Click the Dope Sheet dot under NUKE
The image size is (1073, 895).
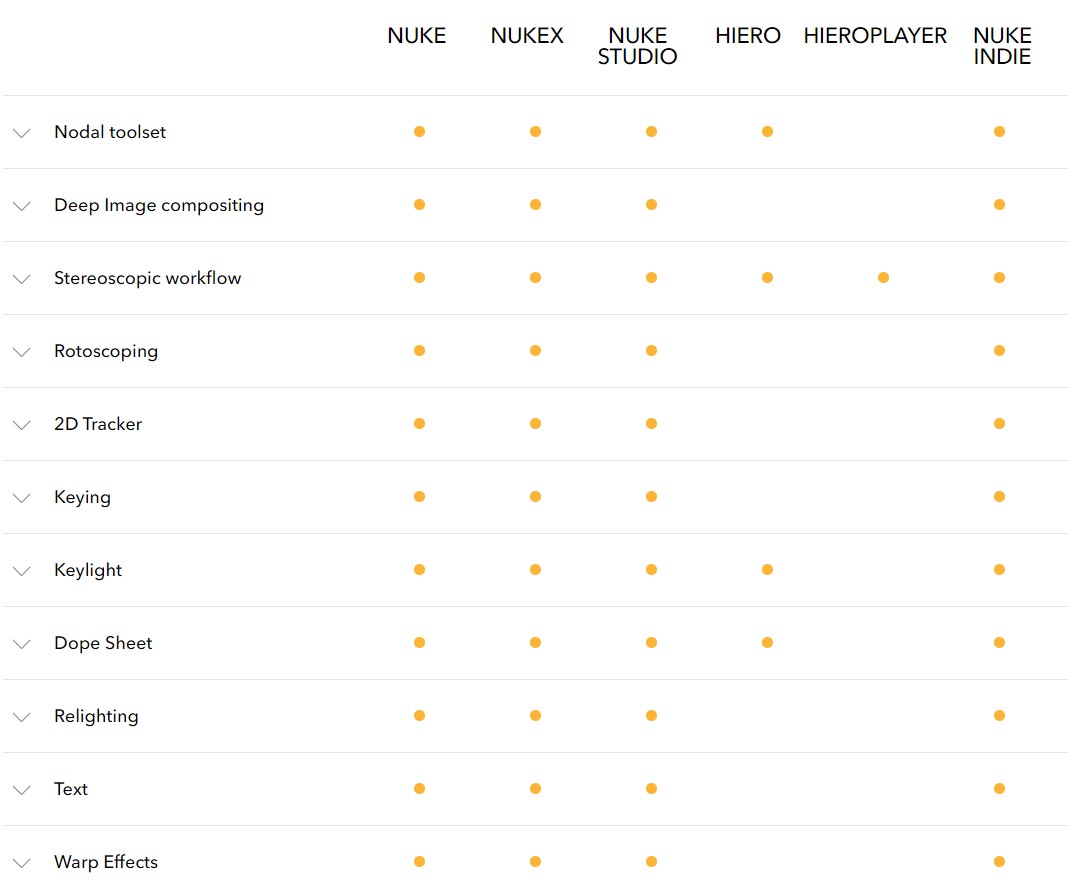[x=419, y=643]
